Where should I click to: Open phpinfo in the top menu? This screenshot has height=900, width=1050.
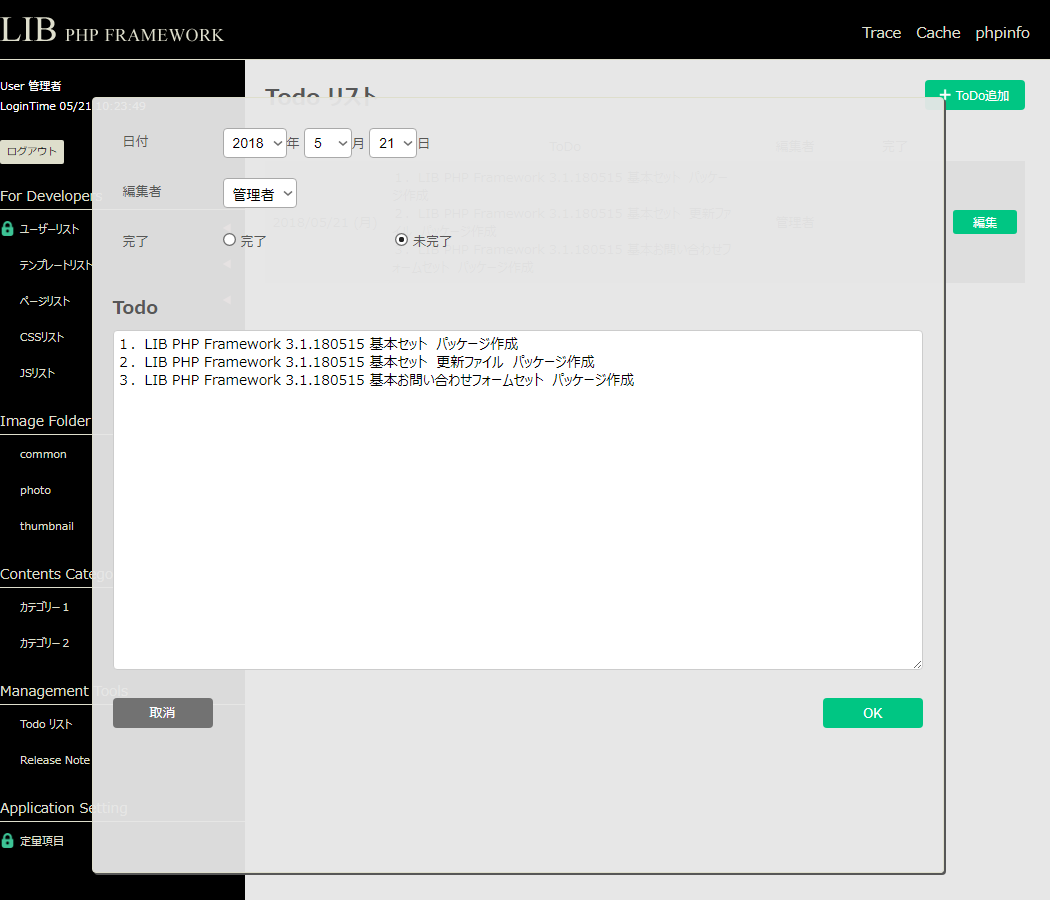[x=1002, y=33]
